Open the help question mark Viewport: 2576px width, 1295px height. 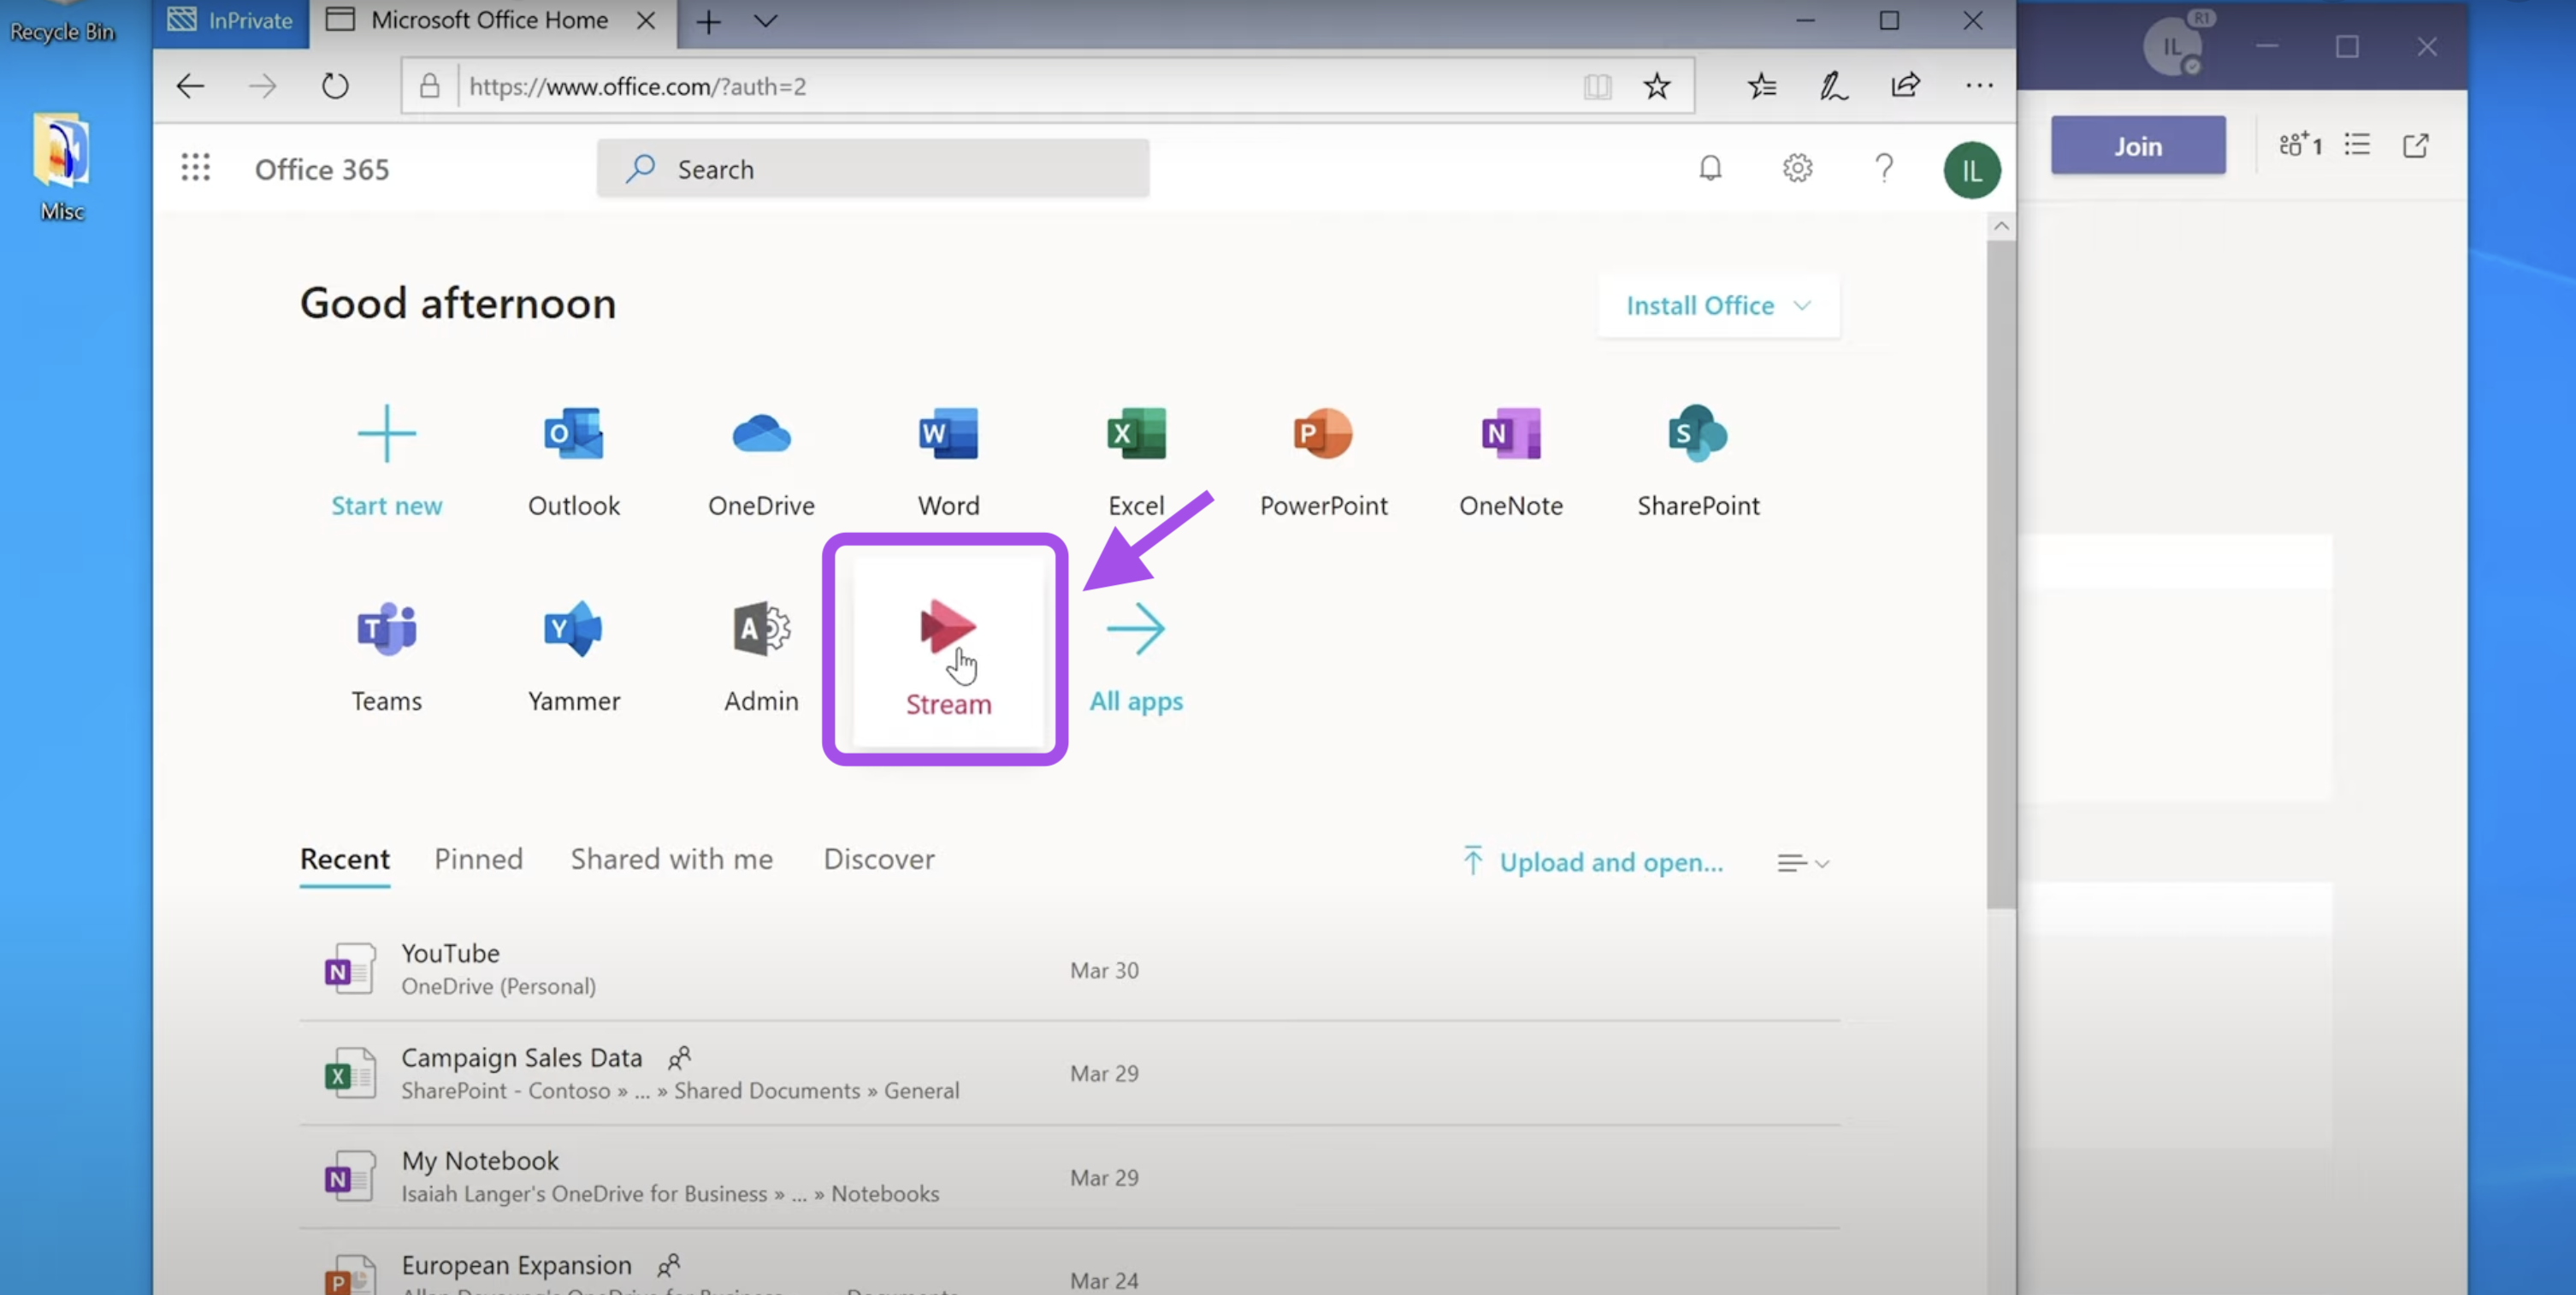point(1884,168)
